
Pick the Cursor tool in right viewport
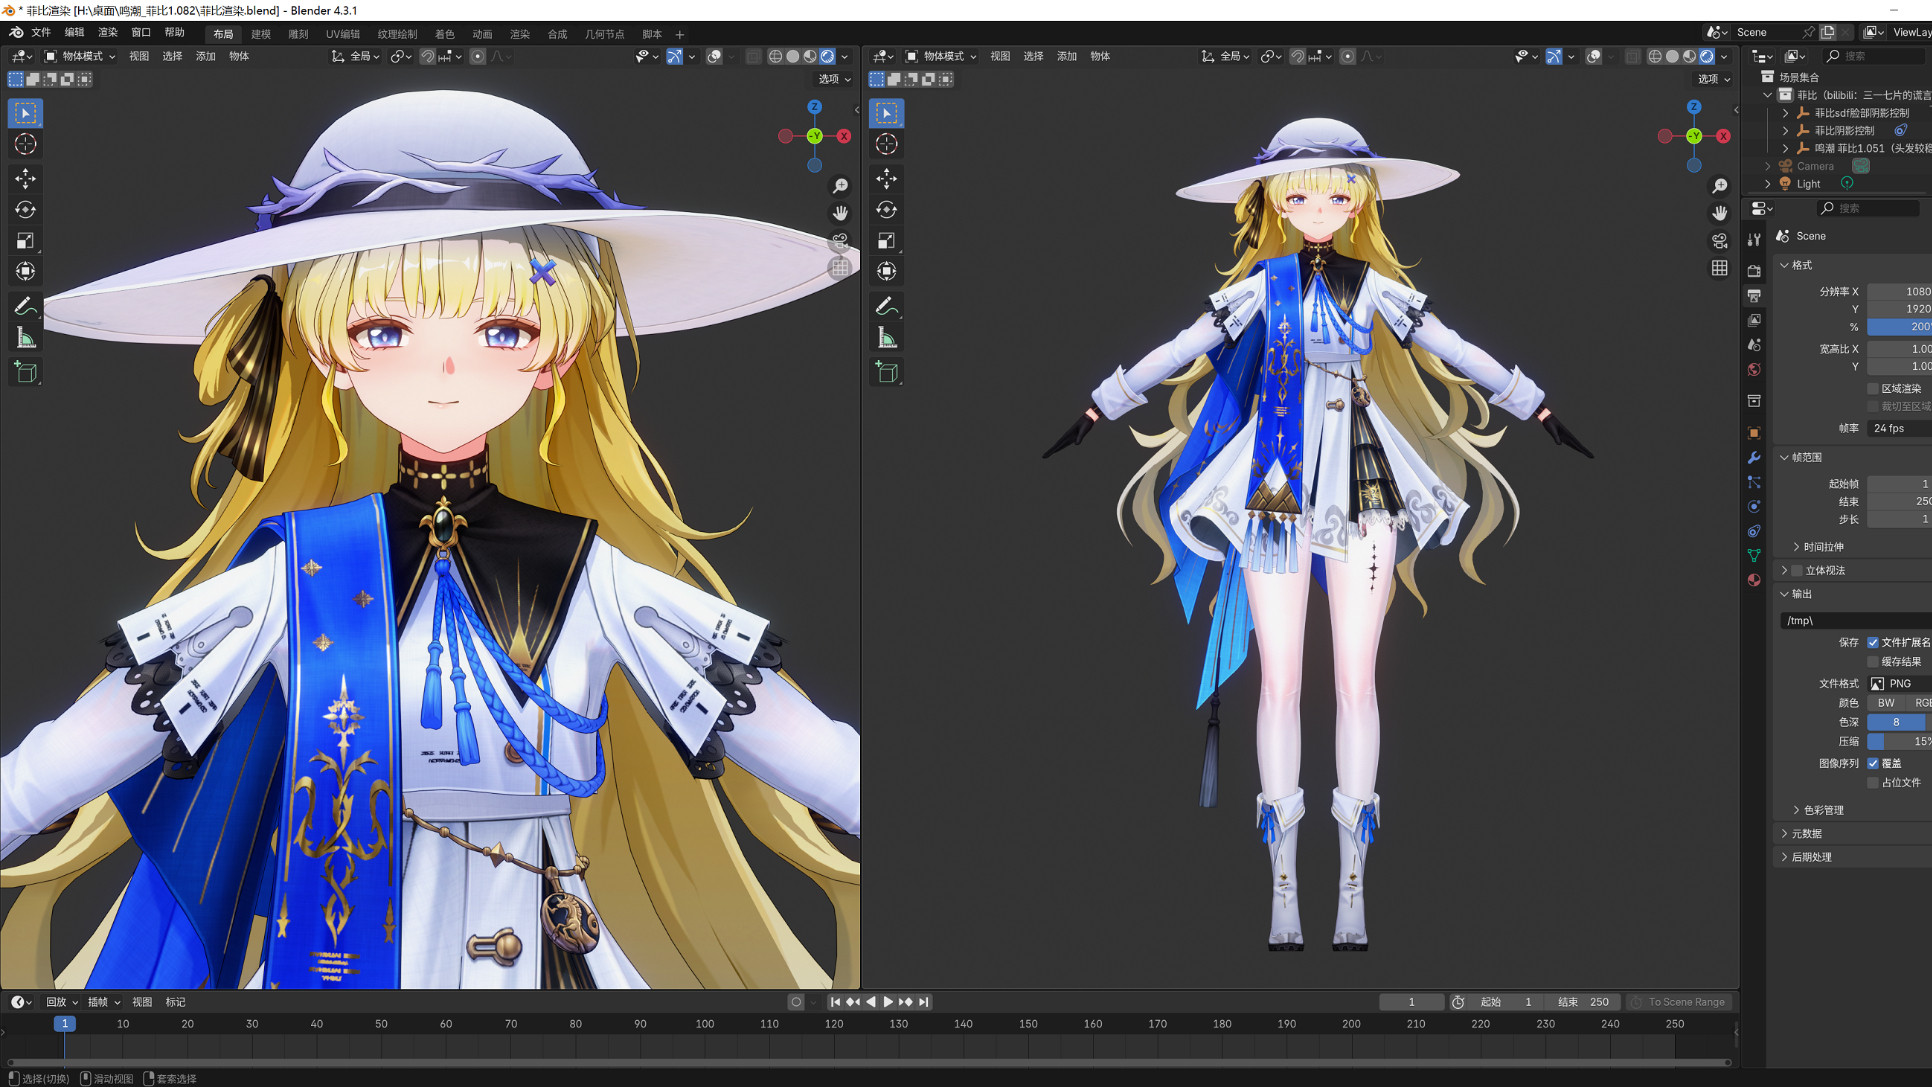[x=887, y=145]
